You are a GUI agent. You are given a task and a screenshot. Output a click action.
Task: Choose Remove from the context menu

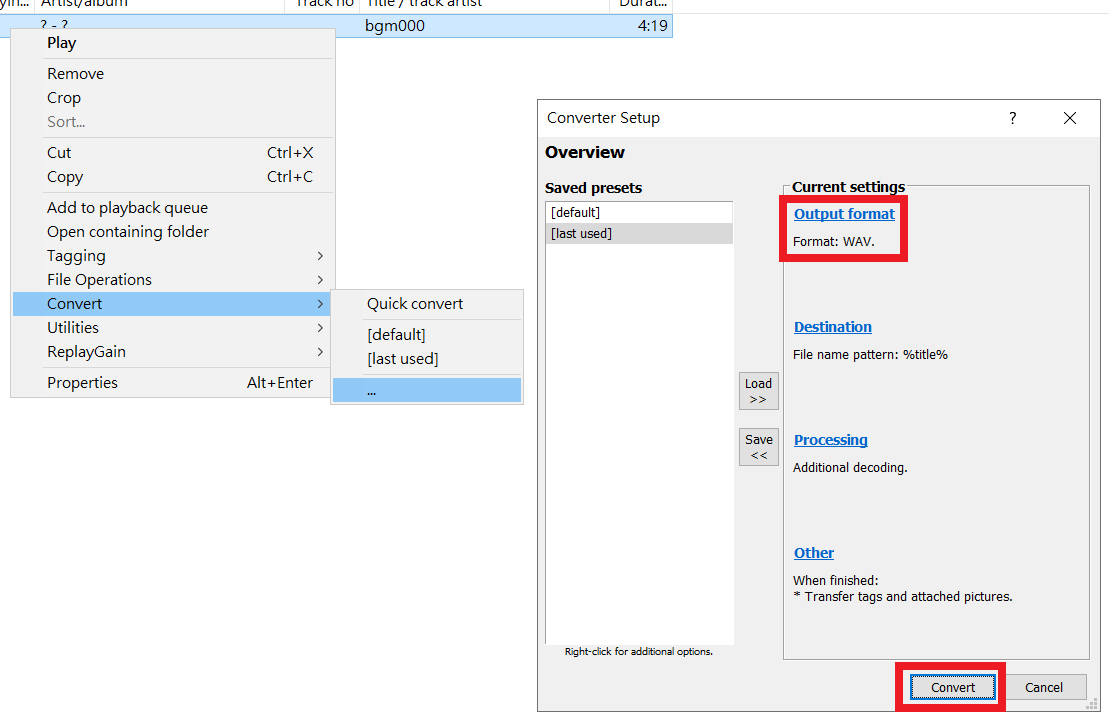coord(75,74)
